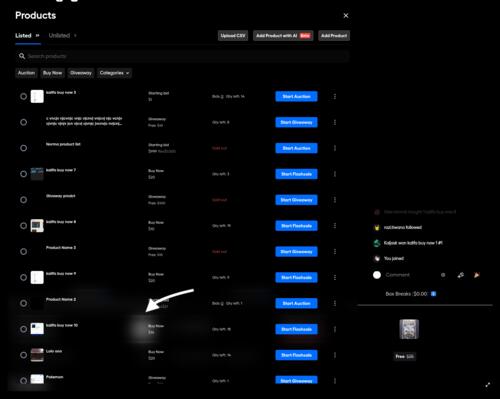
Task: Select the radio button for the buy now 5 row
Action: point(23,96)
